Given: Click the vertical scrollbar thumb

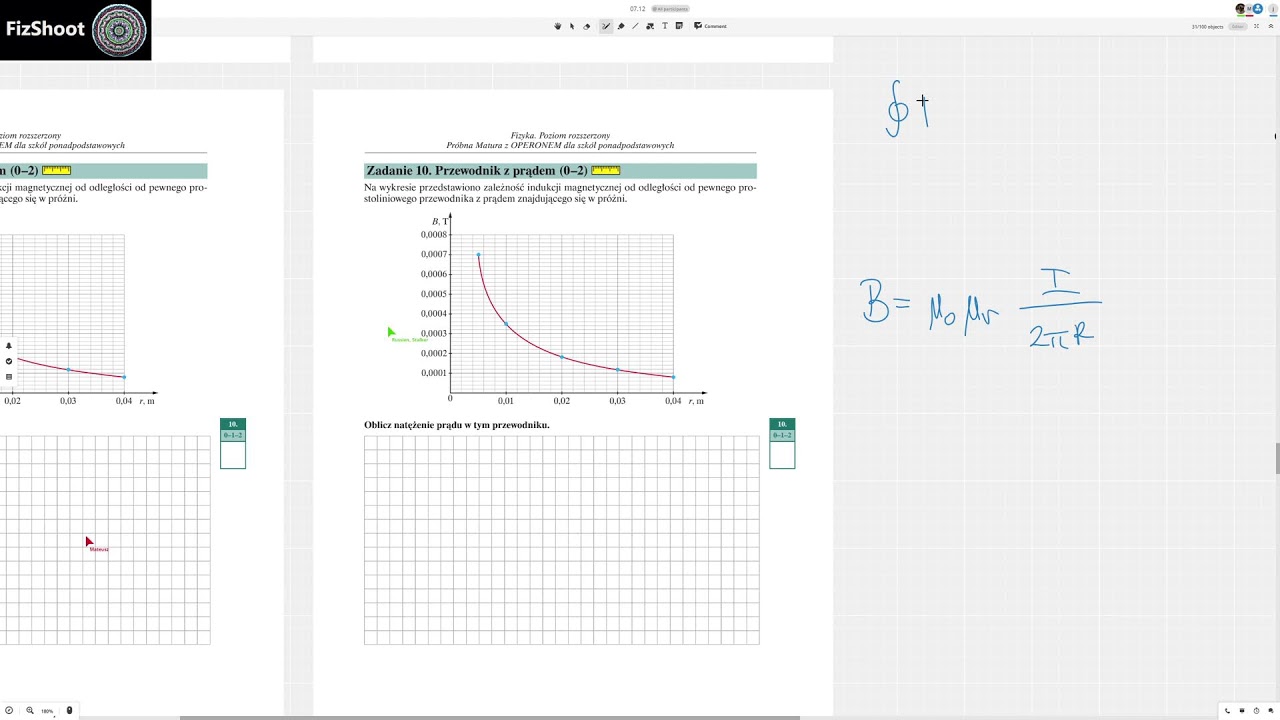Looking at the screenshot, I should tap(1277, 458).
